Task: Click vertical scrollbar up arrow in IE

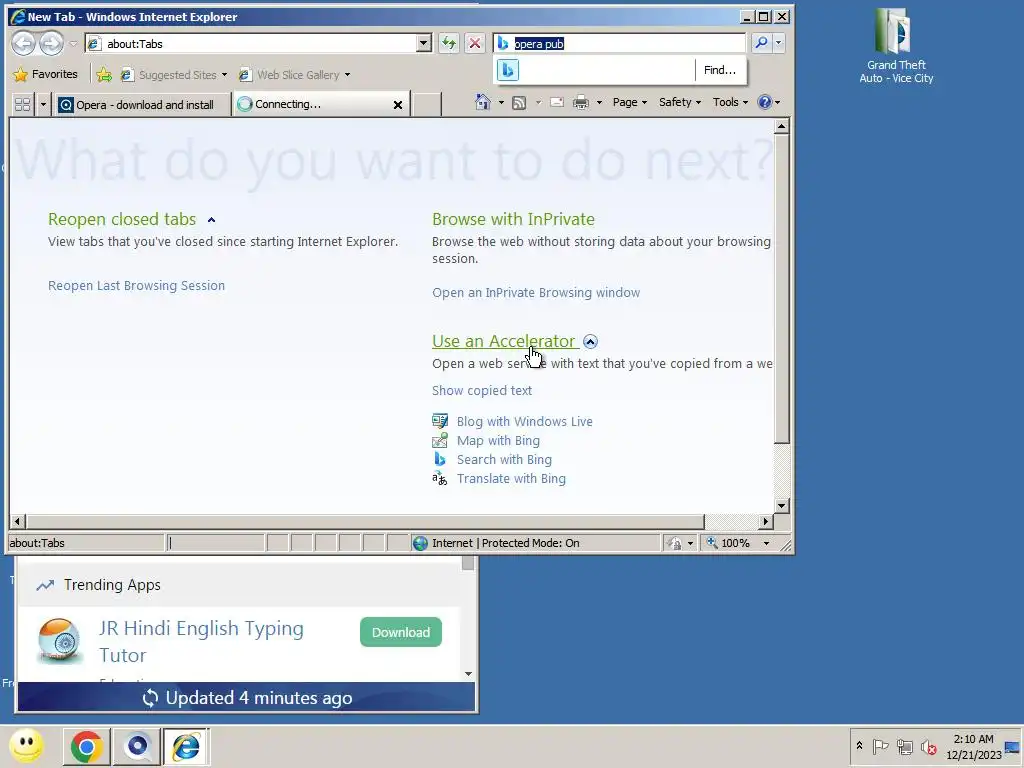Action: point(781,127)
